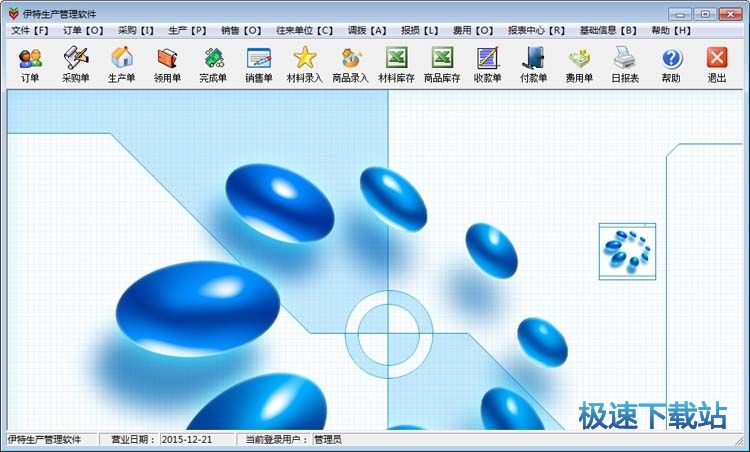Open the 帮助【H】 menu
Screen dimensions: 750x452
click(x=671, y=31)
